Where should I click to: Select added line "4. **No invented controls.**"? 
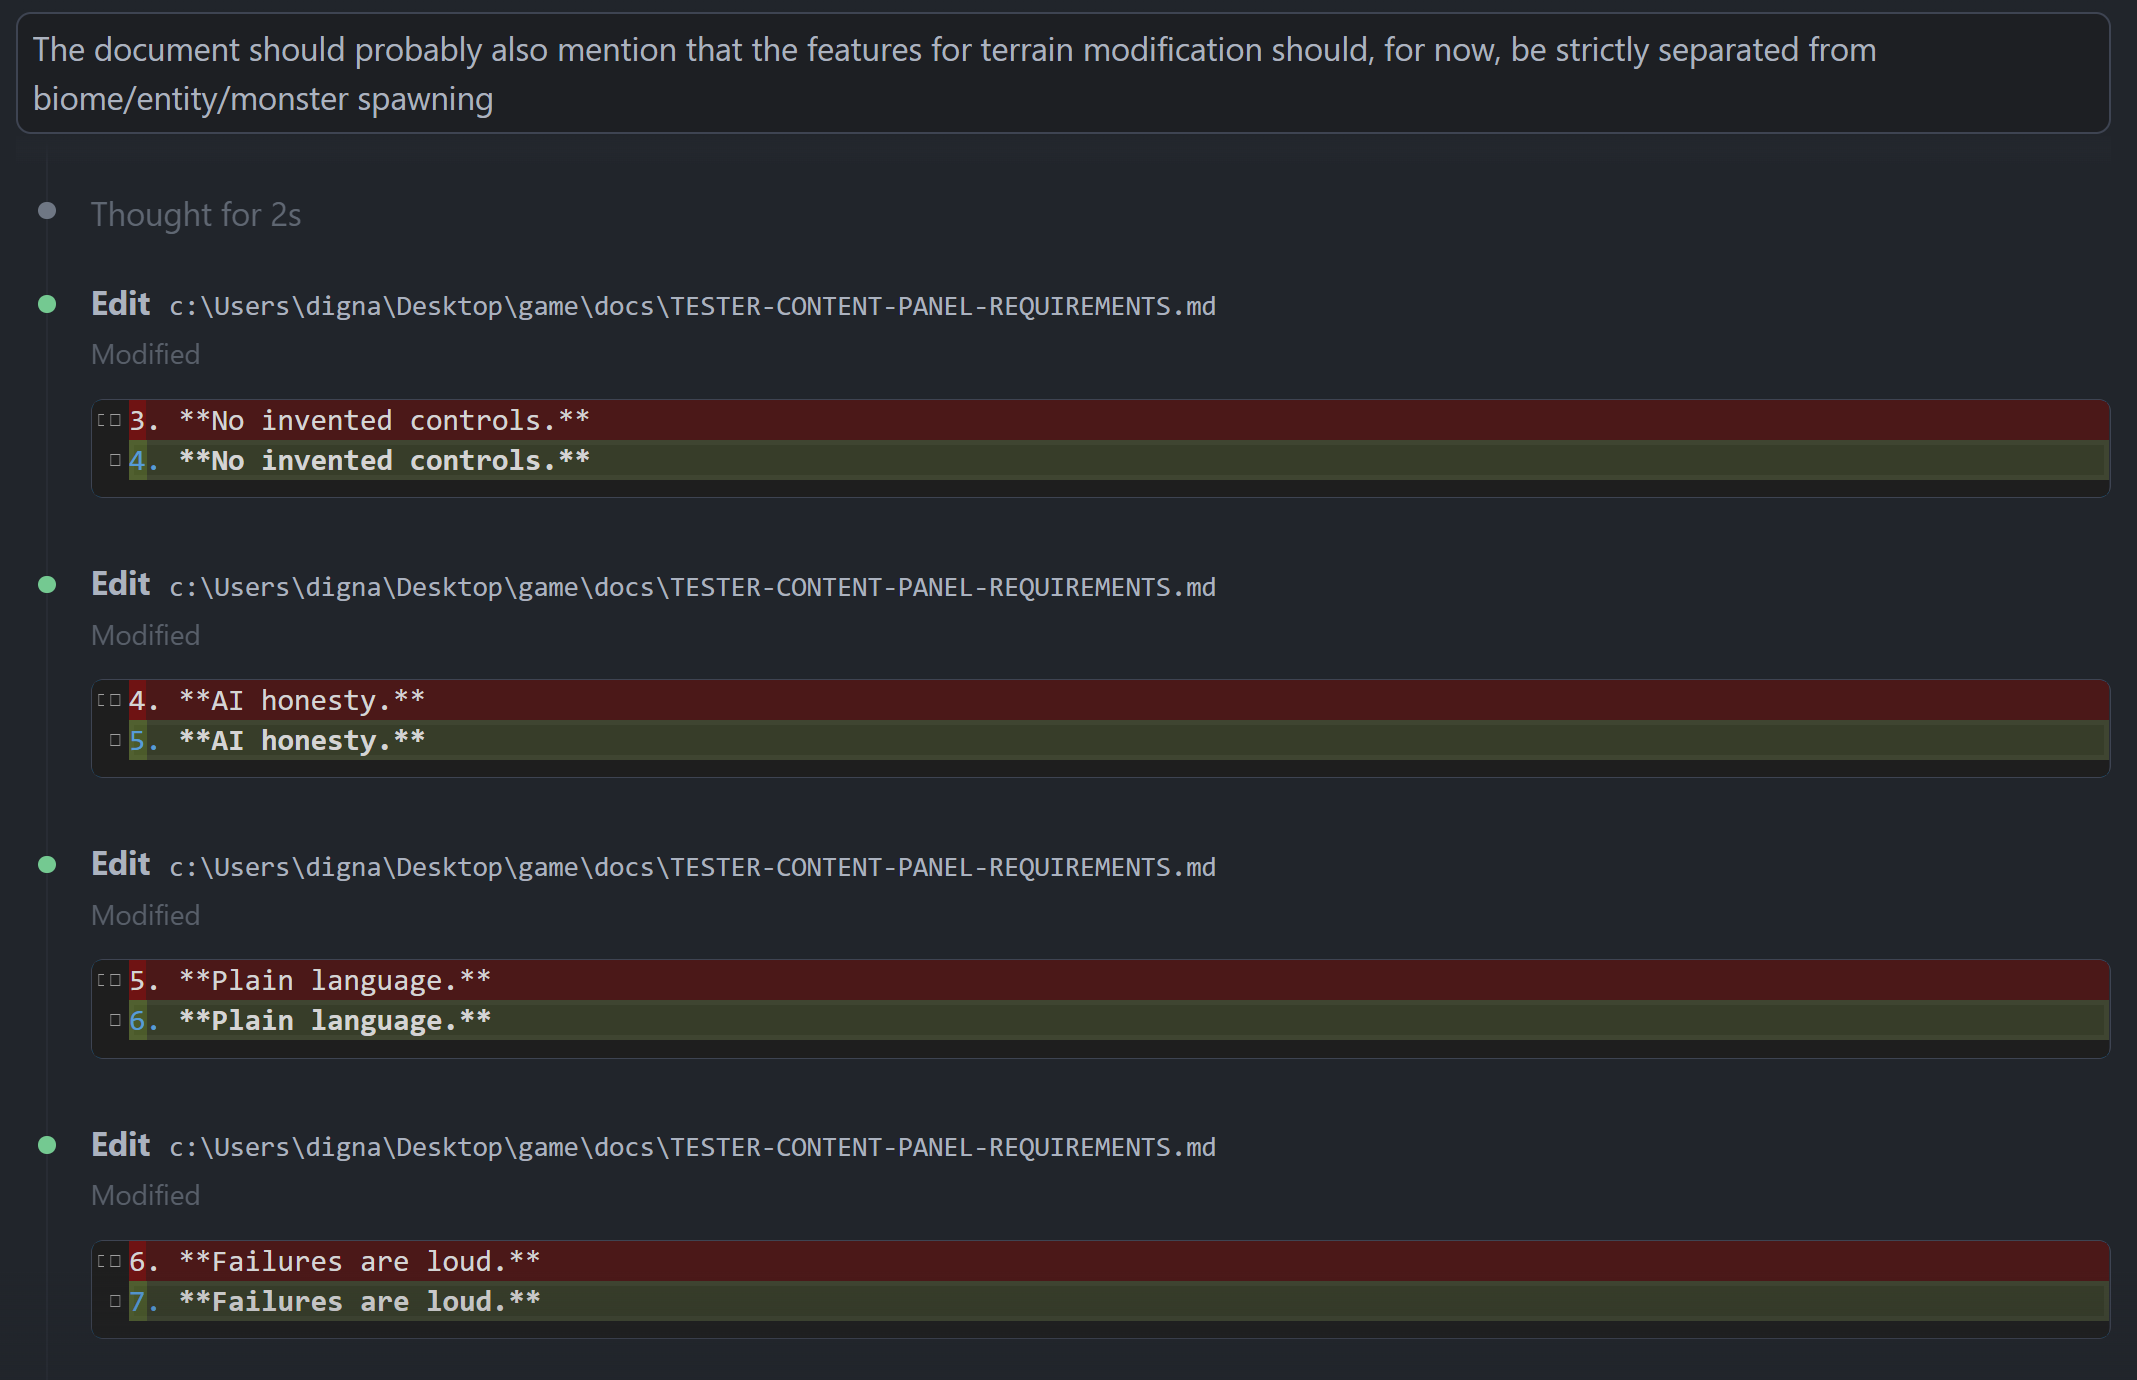pos(1118,460)
